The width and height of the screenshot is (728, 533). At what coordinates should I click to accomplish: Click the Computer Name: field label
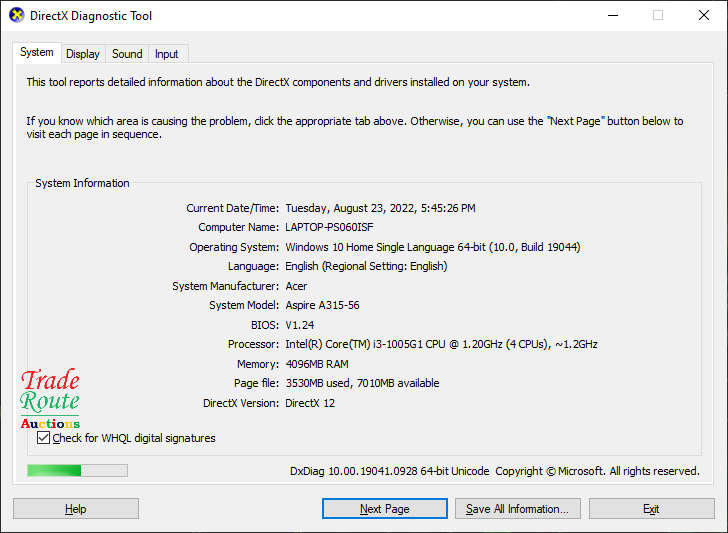[239, 227]
